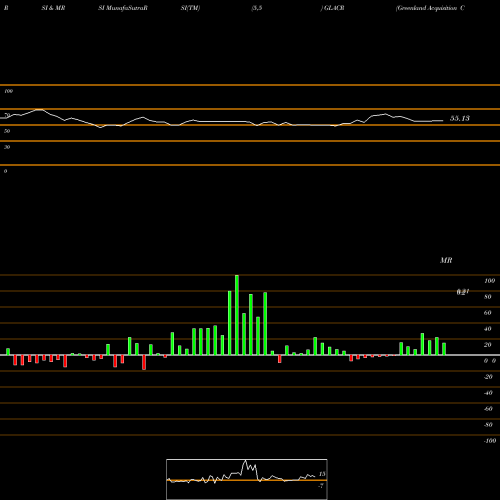Click the 40 label on MR axis
This screenshot has height=500, width=500.
(x=488, y=329)
